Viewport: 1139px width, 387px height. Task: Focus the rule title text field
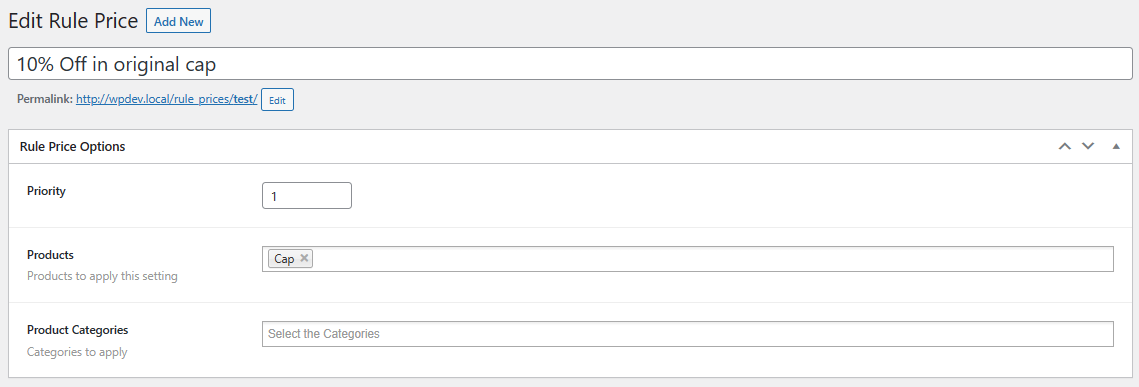click(570, 64)
